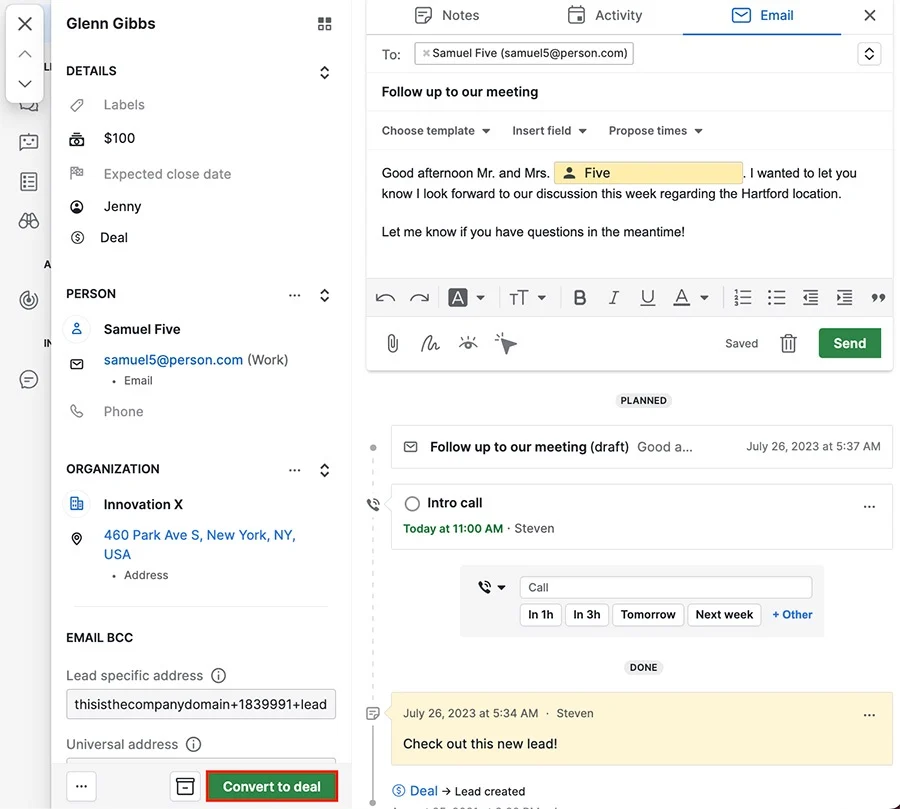Click the font size TT icon
Image resolution: width=900 pixels, height=809 pixels.
pyautogui.click(x=518, y=297)
